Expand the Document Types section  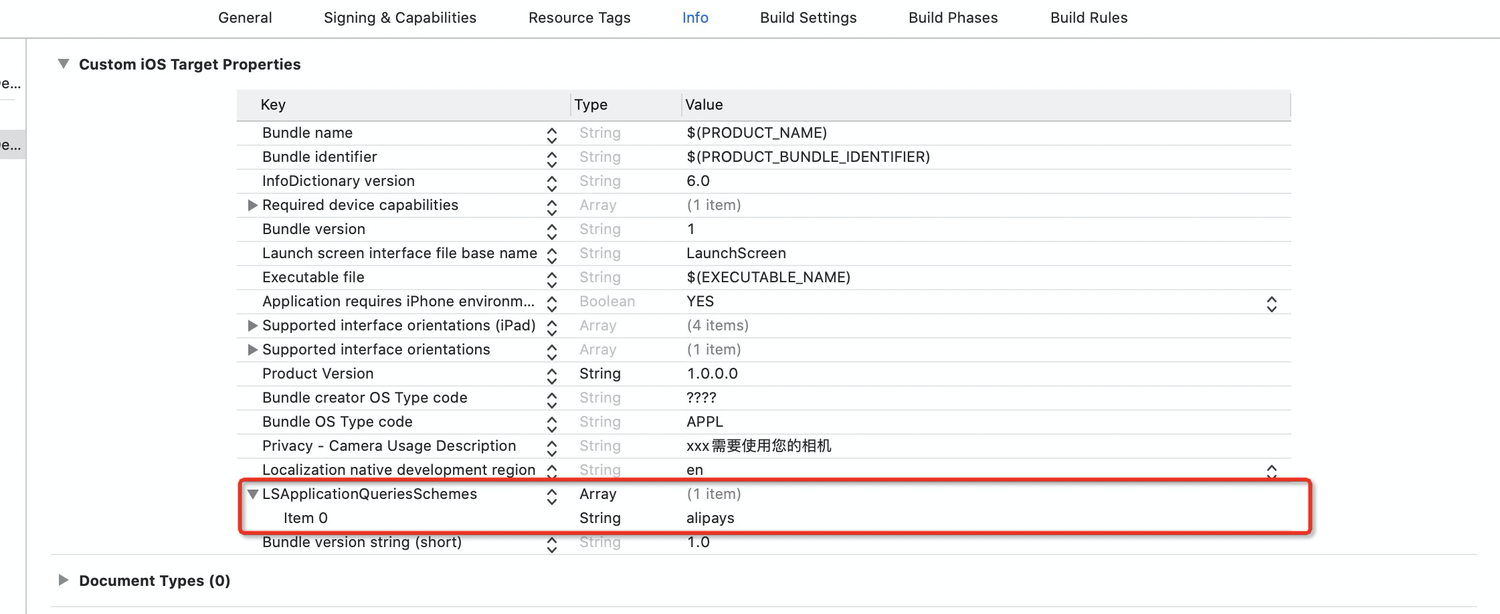[x=63, y=580]
